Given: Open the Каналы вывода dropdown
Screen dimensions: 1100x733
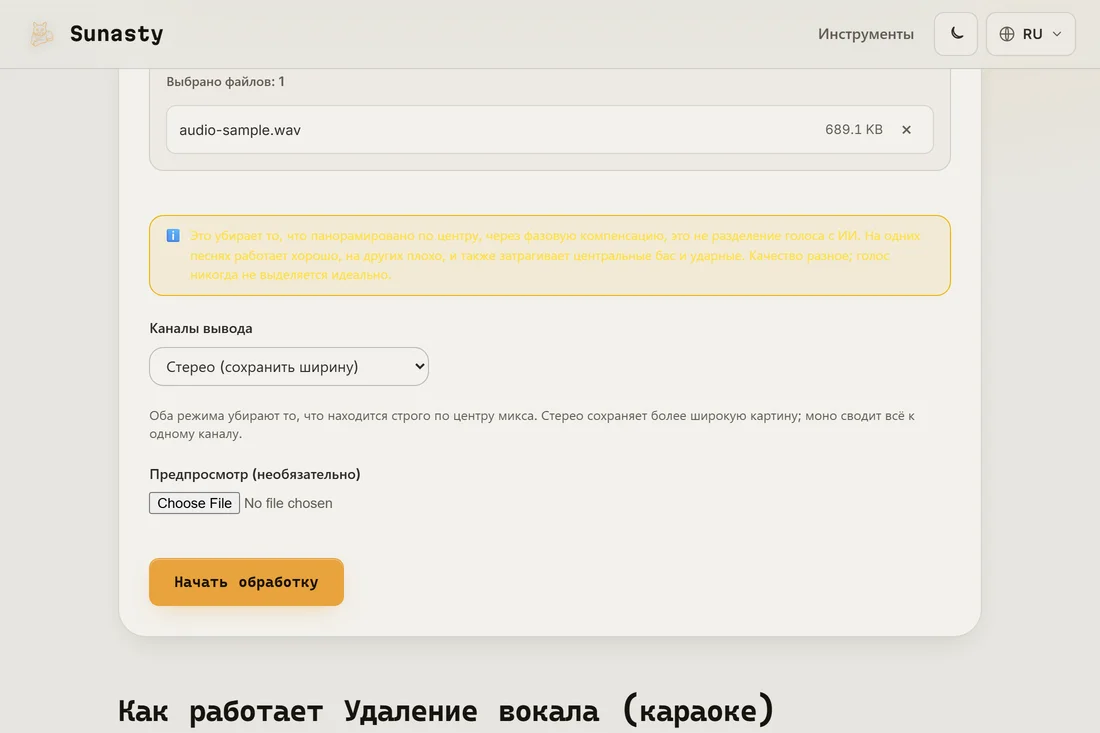Looking at the screenshot, I should pyautogui.click(x=289, y=366).
